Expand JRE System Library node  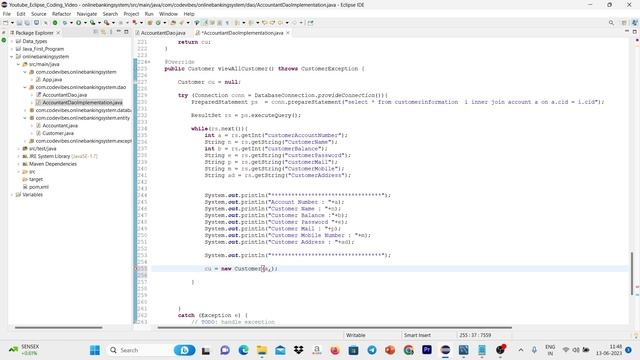pyautogui.click(x=18, y=156)
